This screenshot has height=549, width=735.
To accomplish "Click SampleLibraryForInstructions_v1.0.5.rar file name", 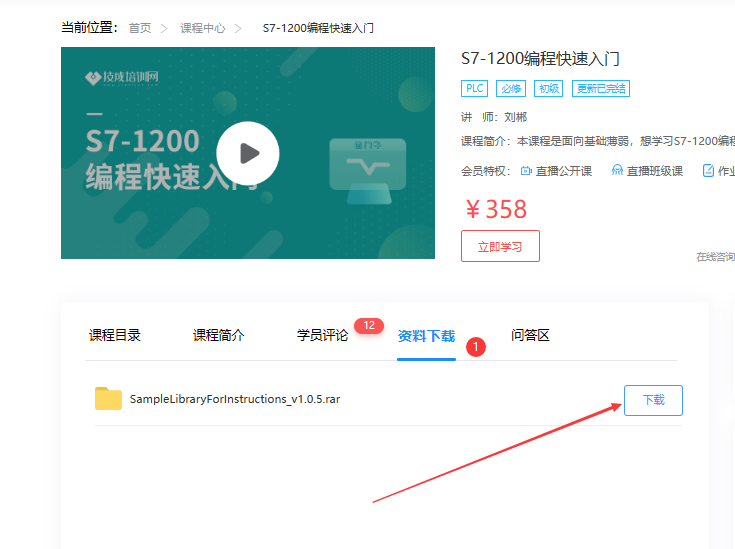I will point(235,399).
